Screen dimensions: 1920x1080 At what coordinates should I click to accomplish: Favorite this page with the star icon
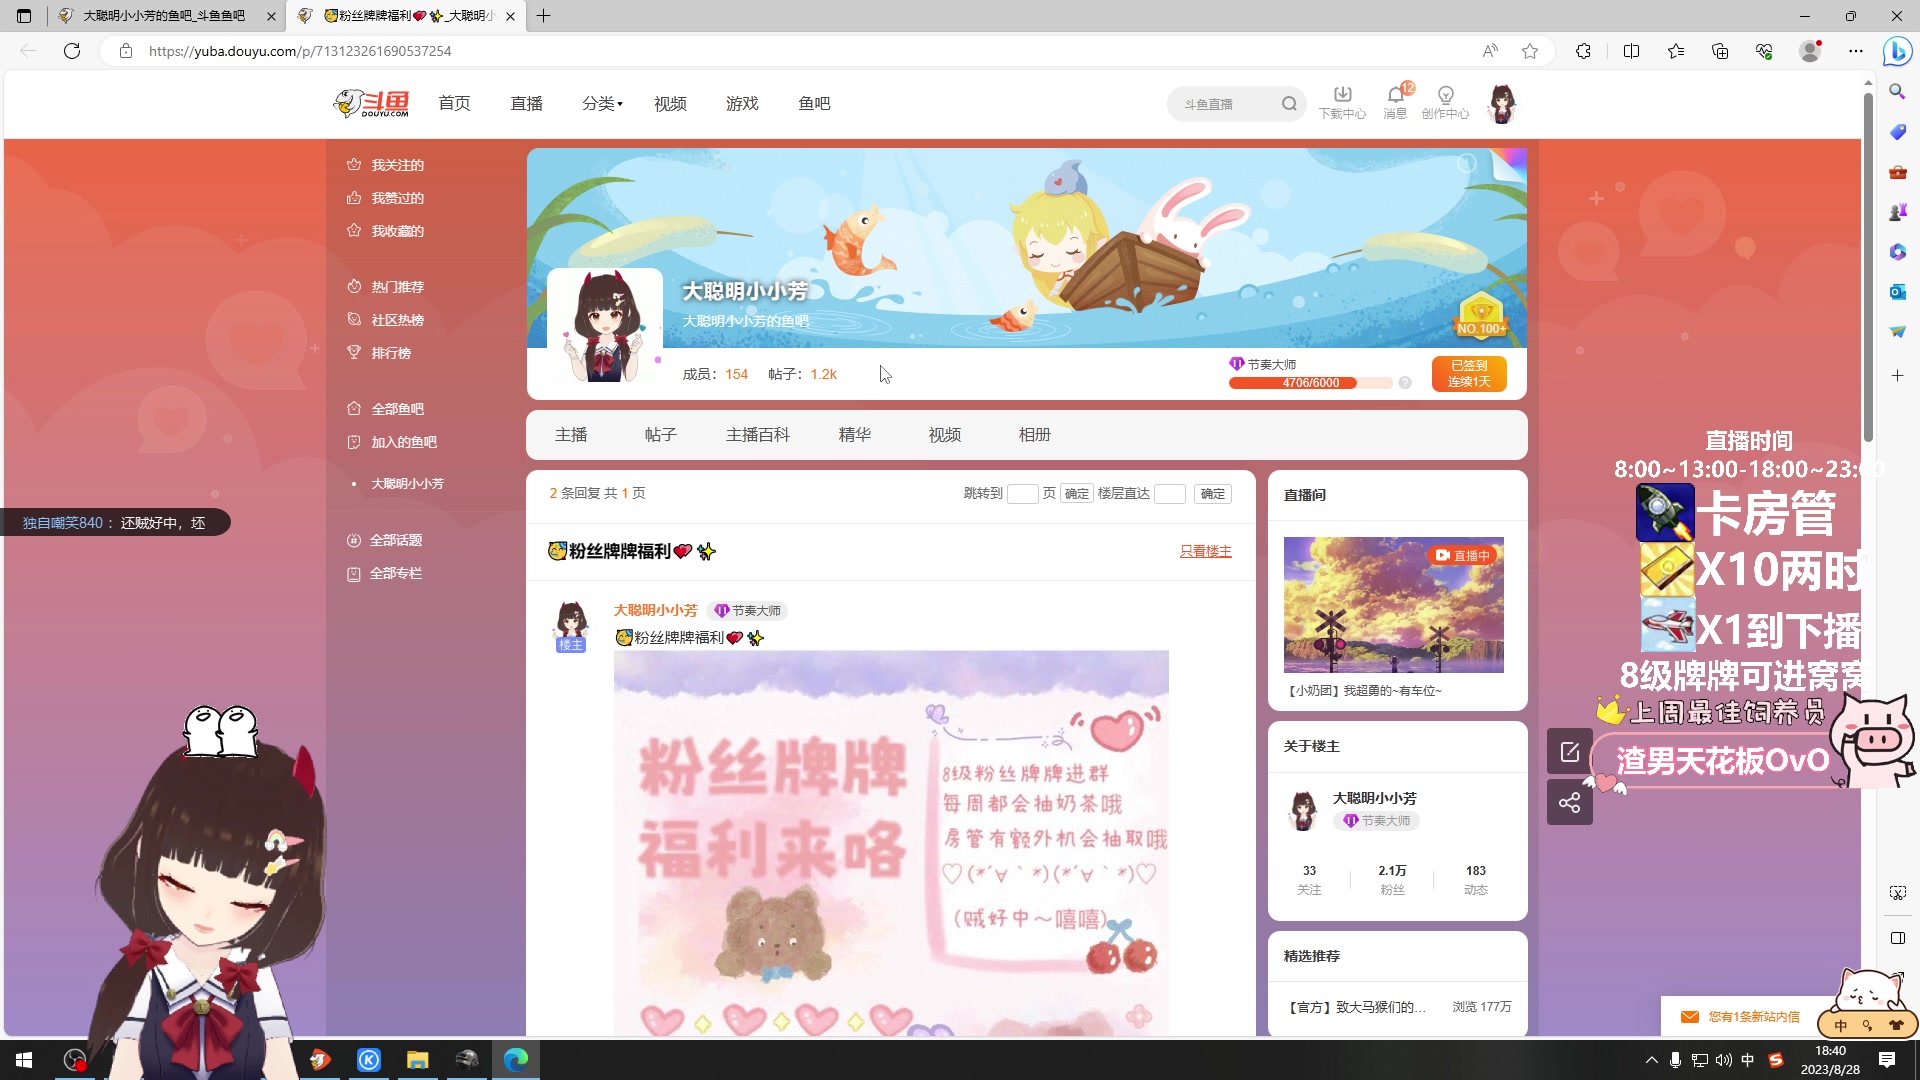coord(1530,51)
